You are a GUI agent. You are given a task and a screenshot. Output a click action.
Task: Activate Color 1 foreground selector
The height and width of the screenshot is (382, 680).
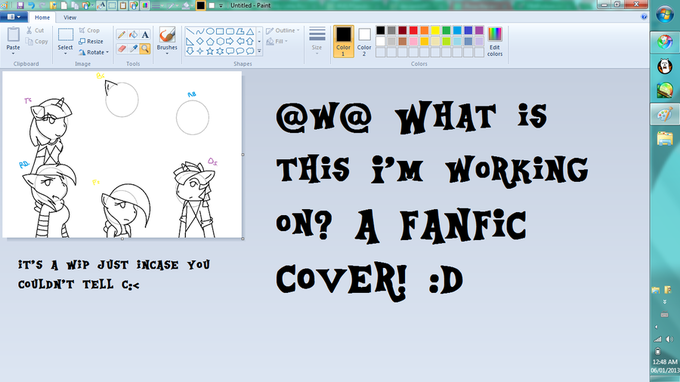(x=343, y=41)
